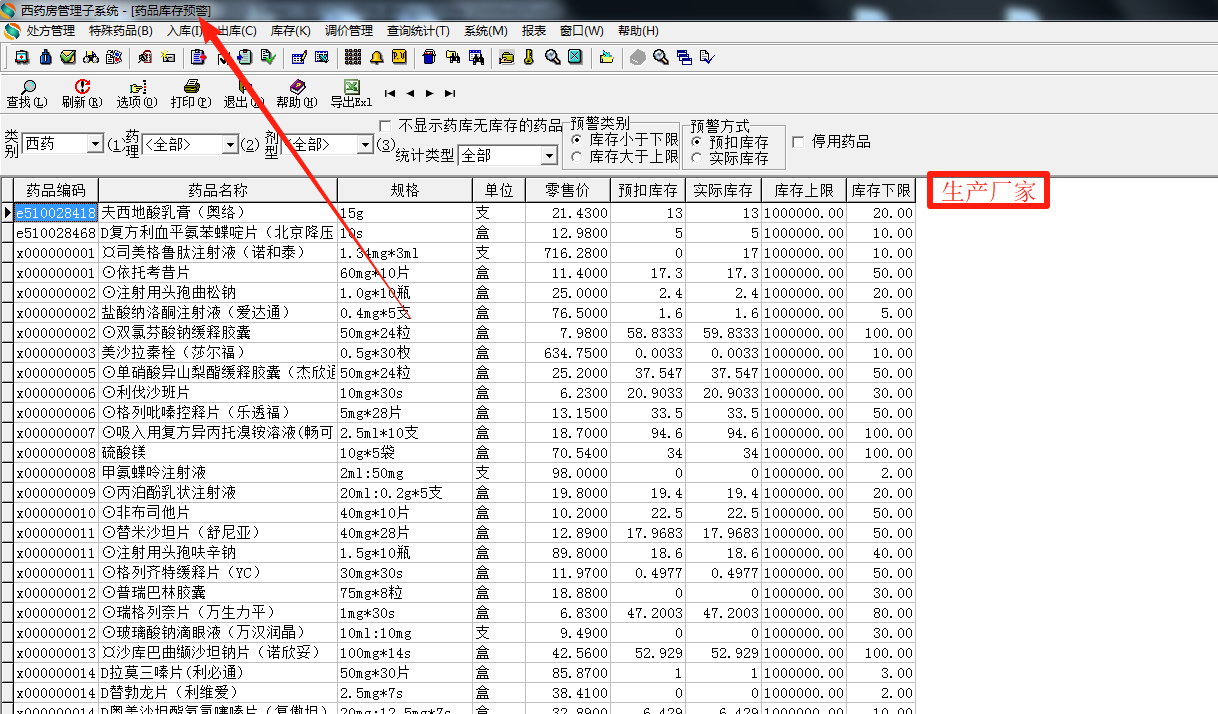This screenshot has height=714, width=1218.
Task: Select 实际库存 radio option
Action: click(696, 158)
